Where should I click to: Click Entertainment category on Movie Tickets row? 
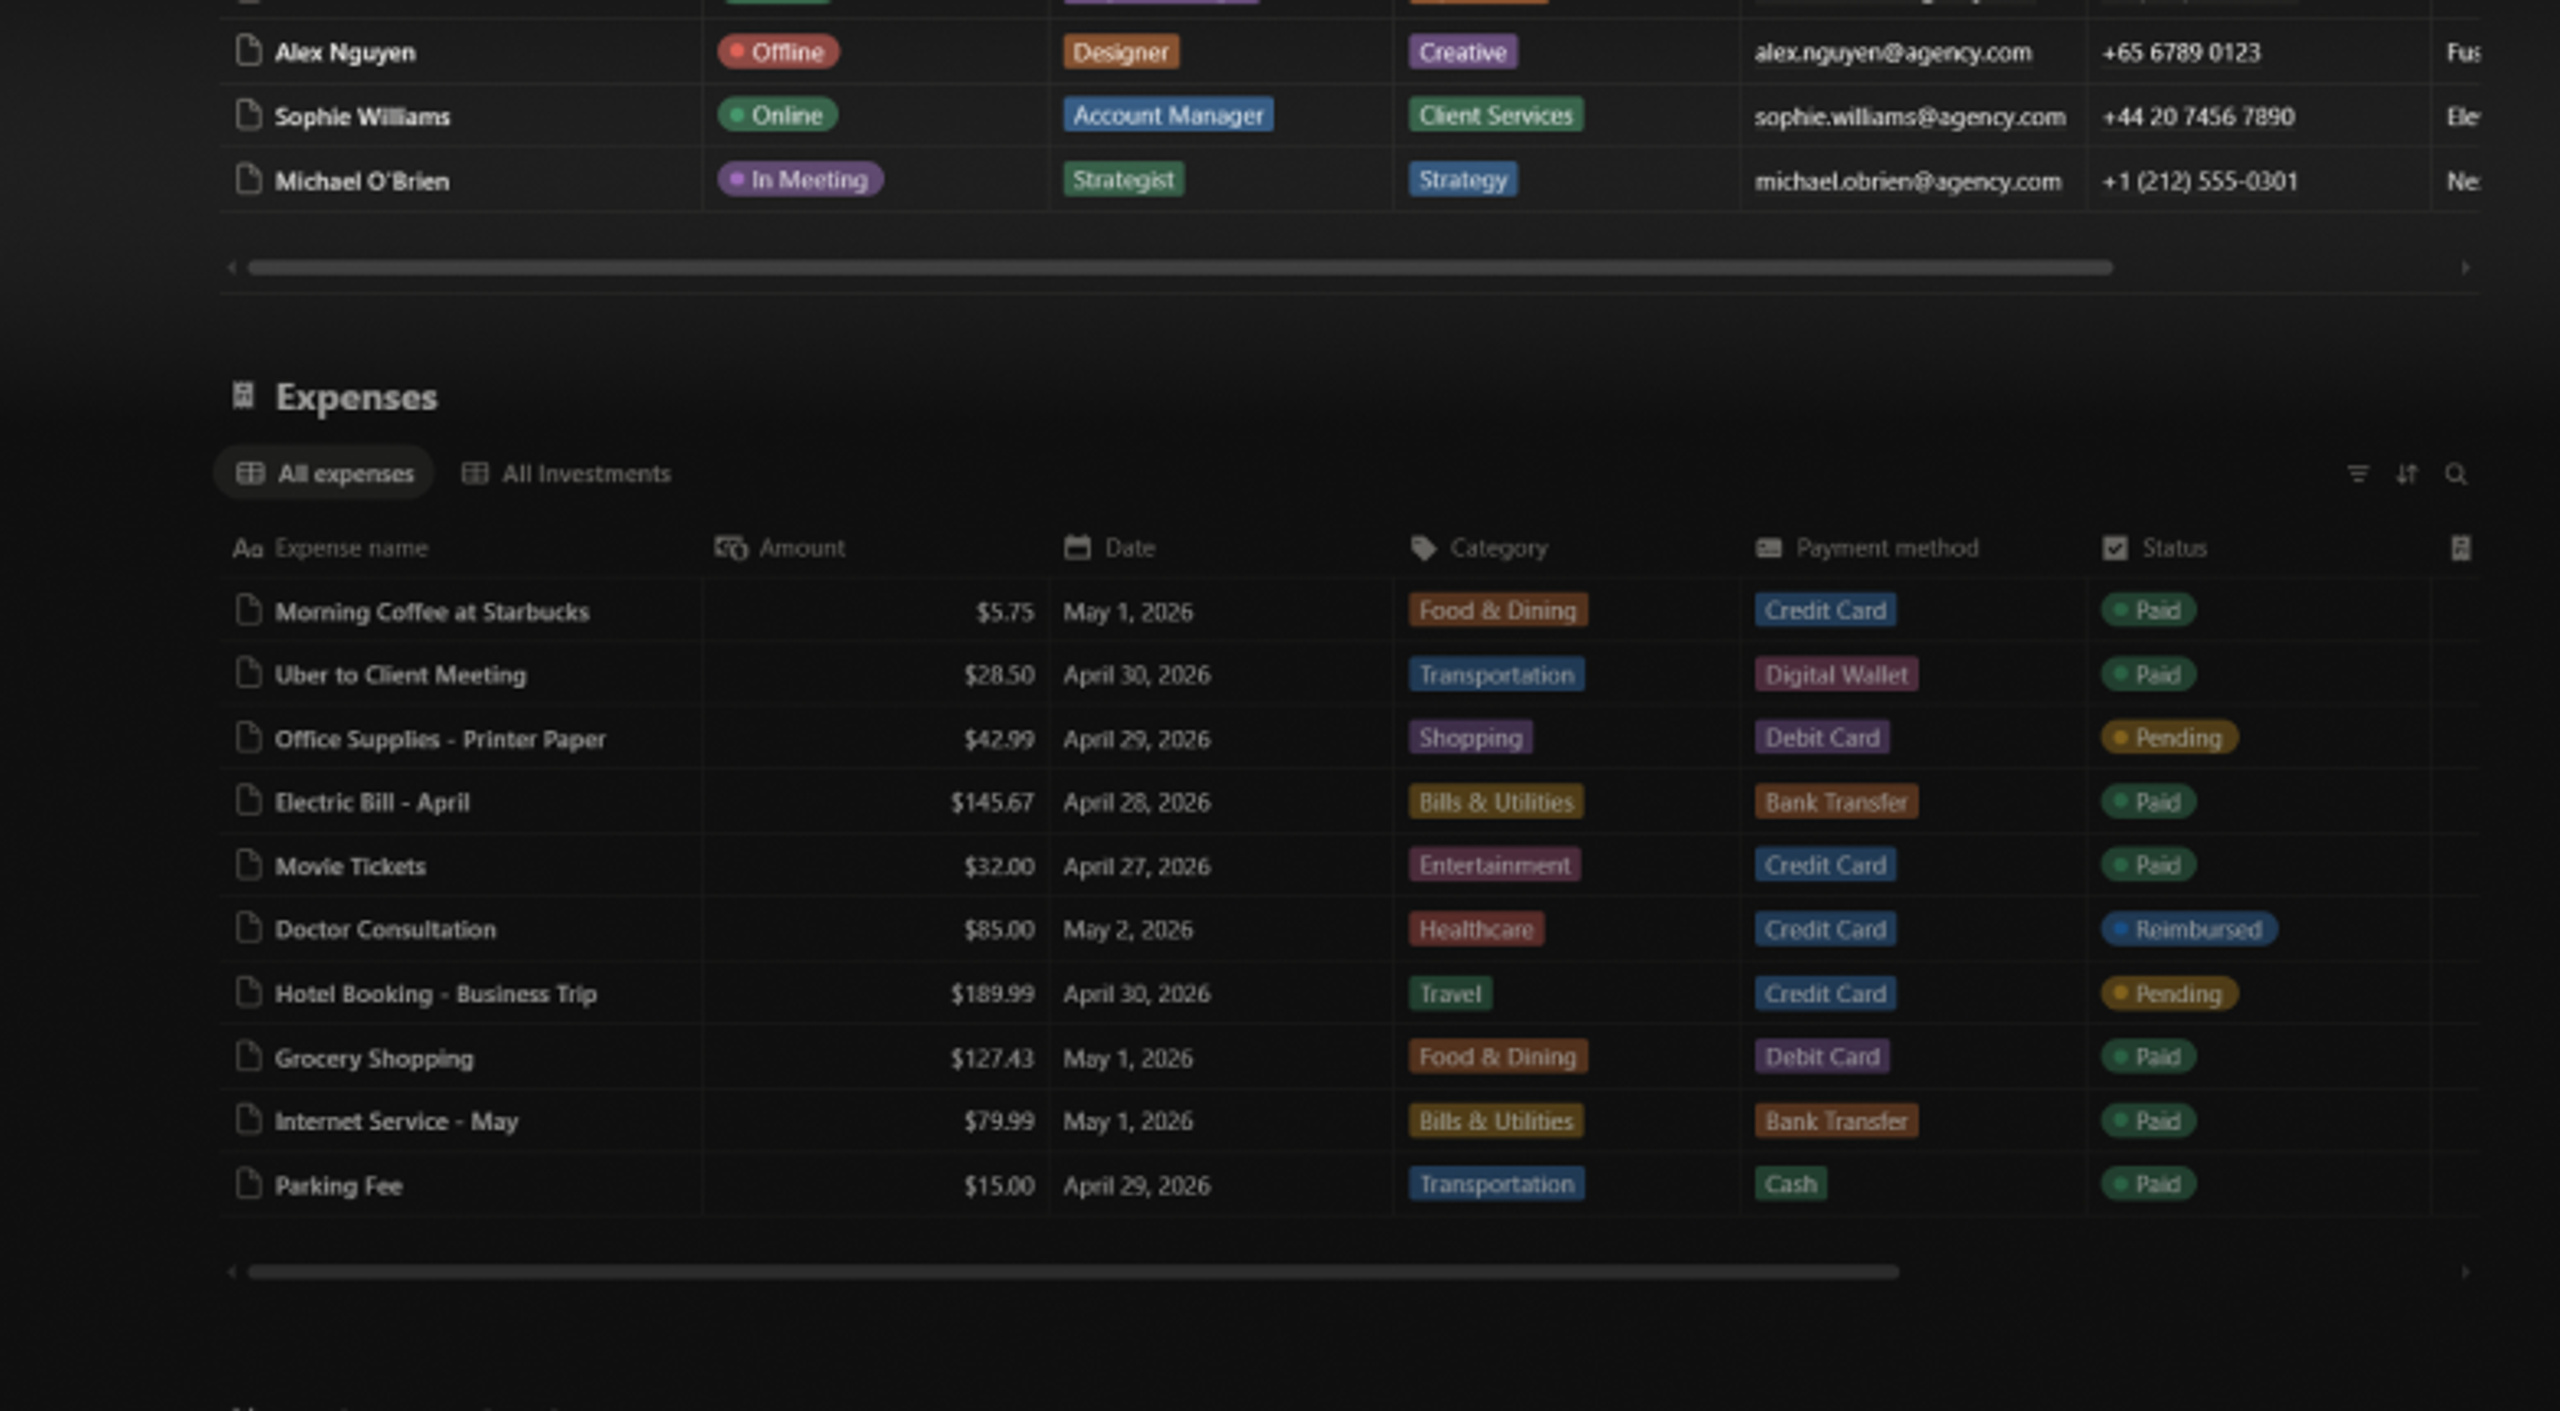tap(1495, 865)
